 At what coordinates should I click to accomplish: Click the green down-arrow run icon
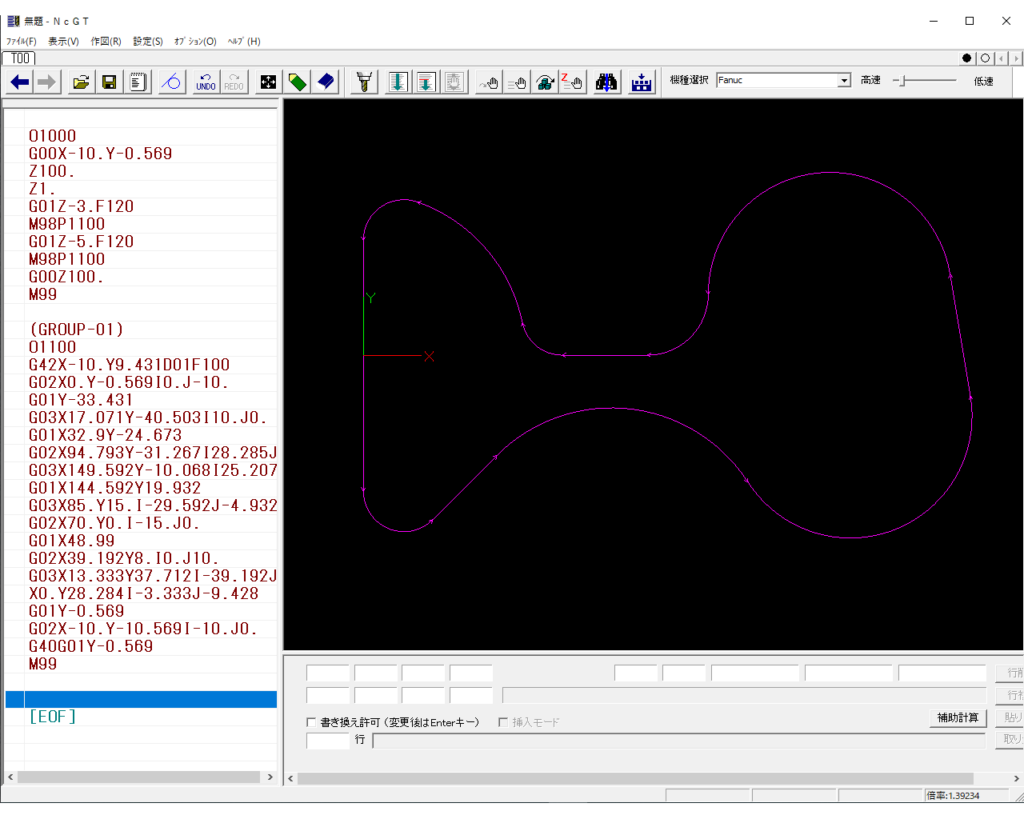pos(398,82)
